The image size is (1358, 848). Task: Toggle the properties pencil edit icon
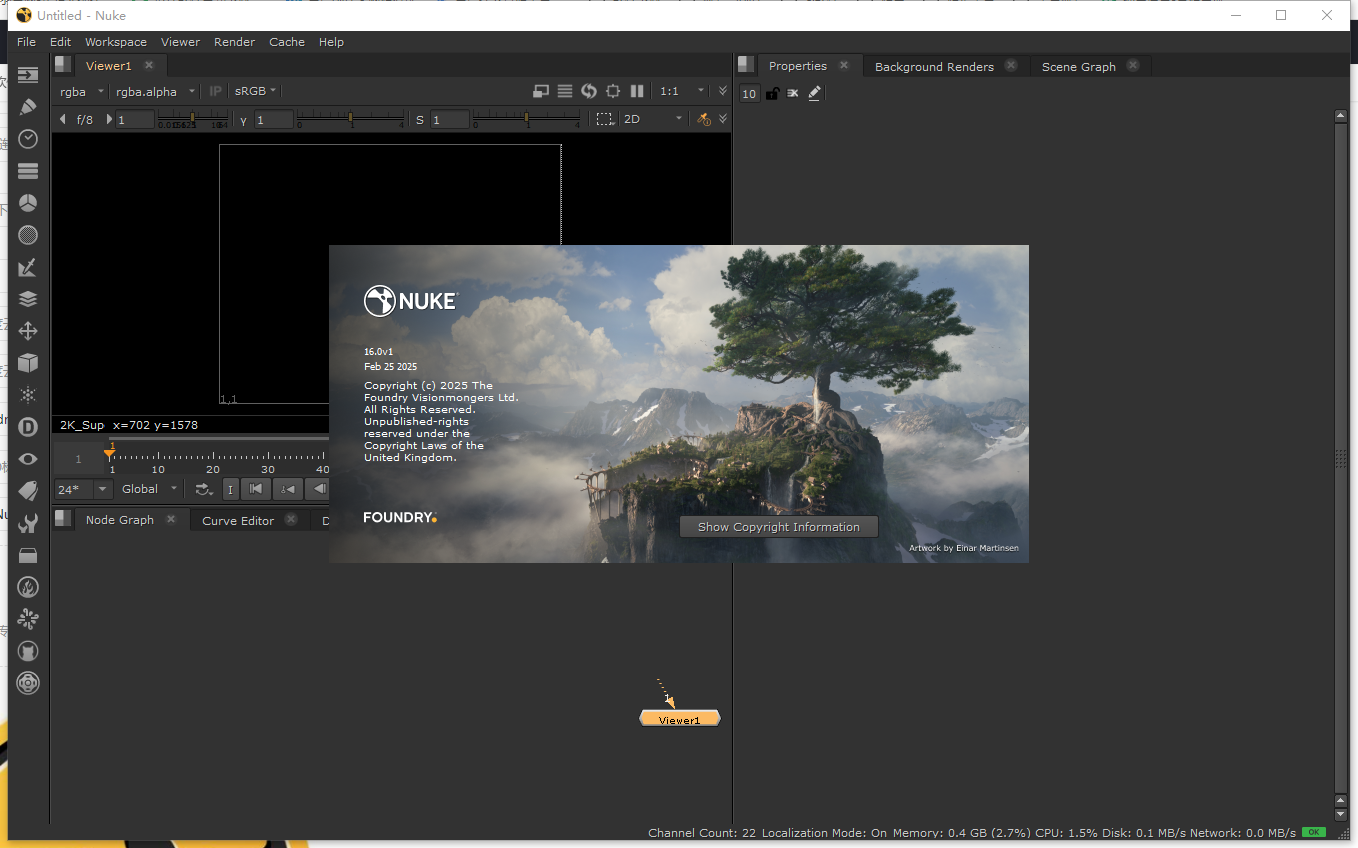pyautogui.click(x=814, y=93)
